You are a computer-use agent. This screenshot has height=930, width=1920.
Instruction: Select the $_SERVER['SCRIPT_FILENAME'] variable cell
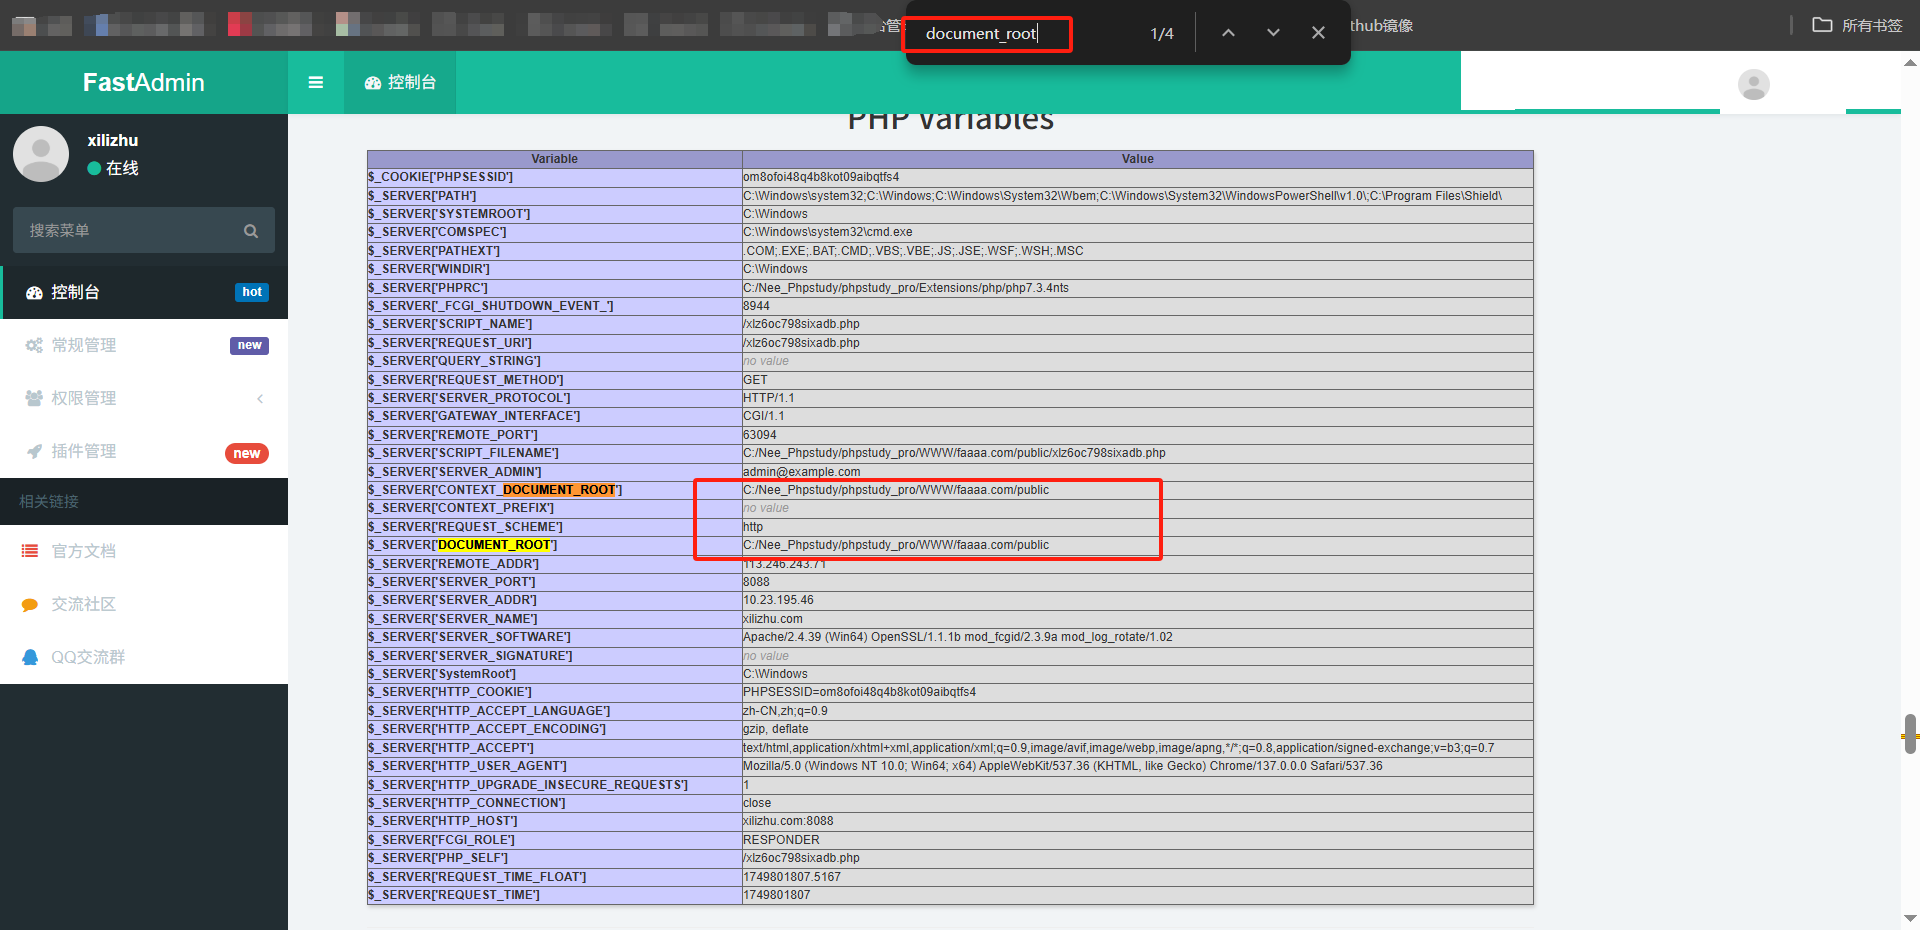555,453
